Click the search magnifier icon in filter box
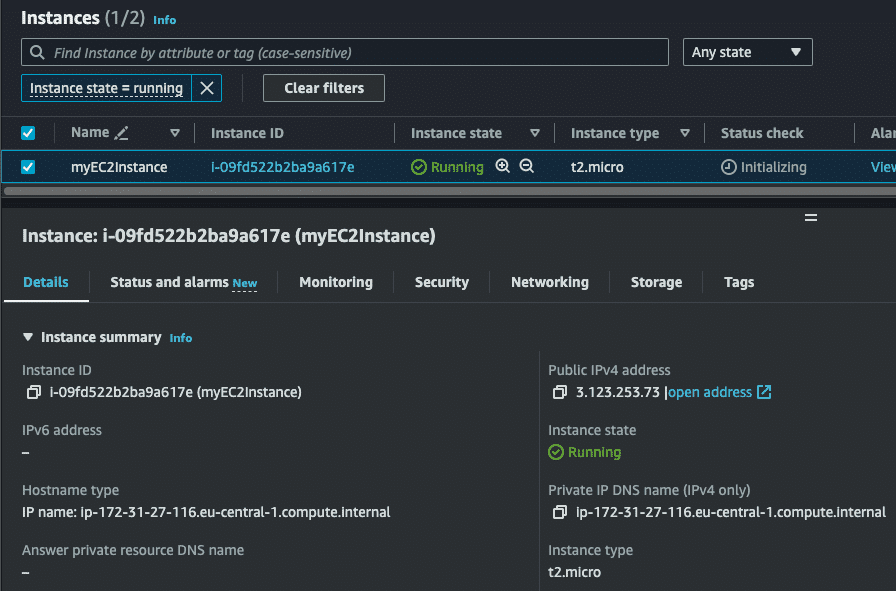Screen dimensions: 896x591 click(x=37, y=53)
